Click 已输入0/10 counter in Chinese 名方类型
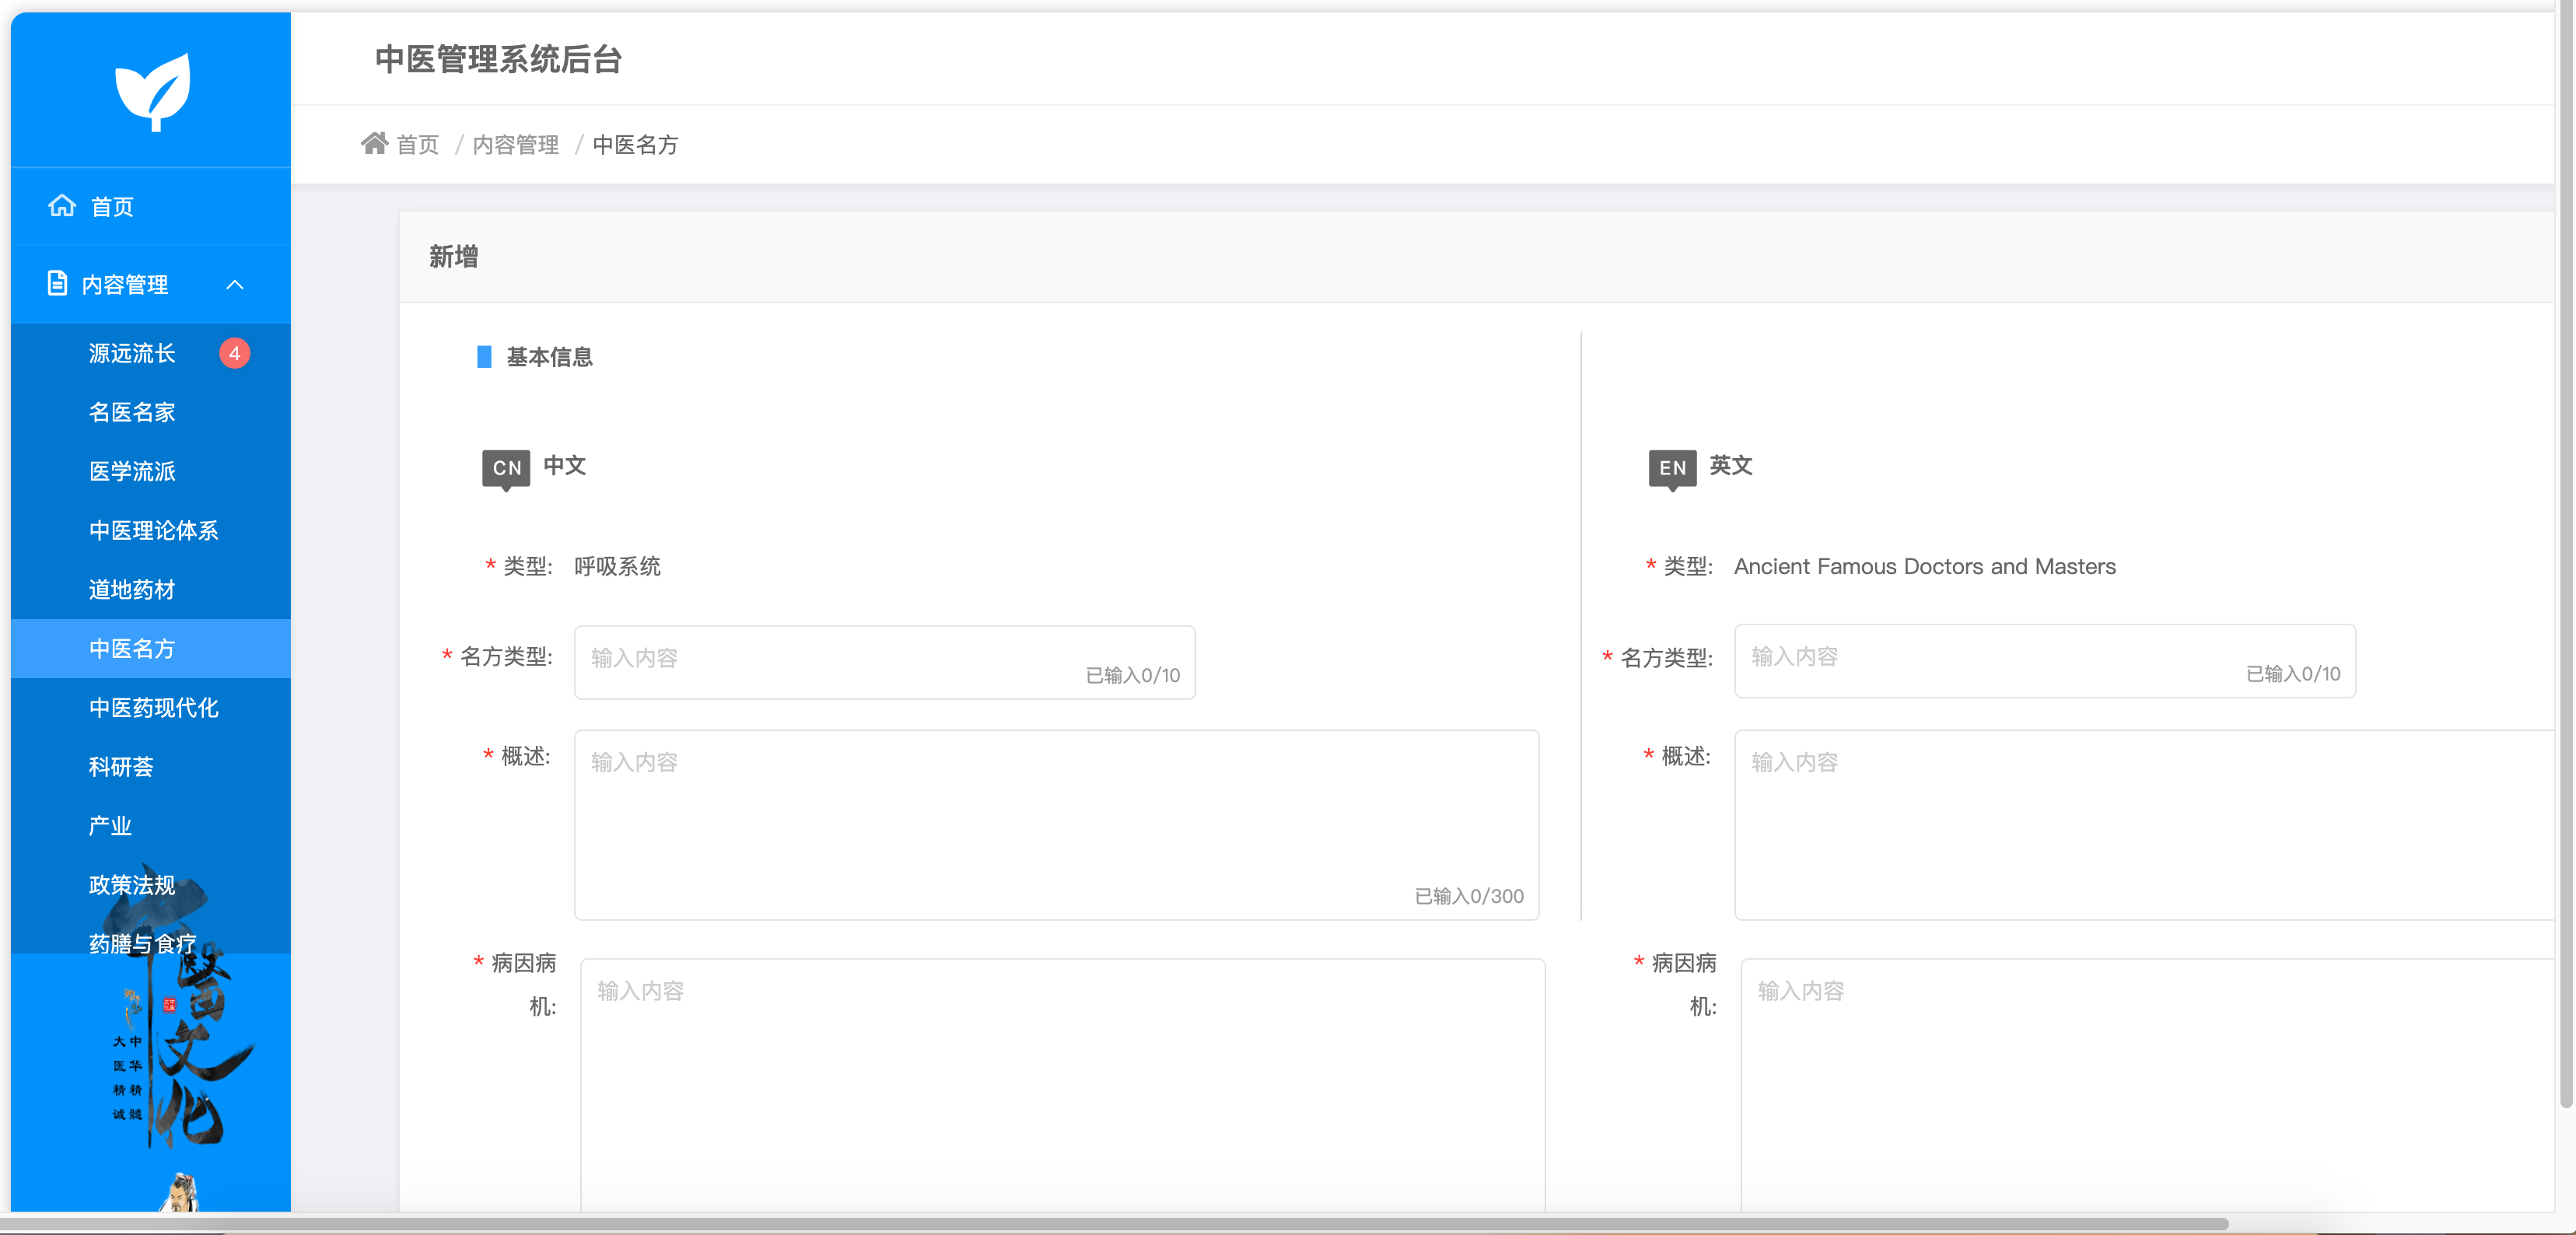 pyautogui.click(x=1133, y=675)
